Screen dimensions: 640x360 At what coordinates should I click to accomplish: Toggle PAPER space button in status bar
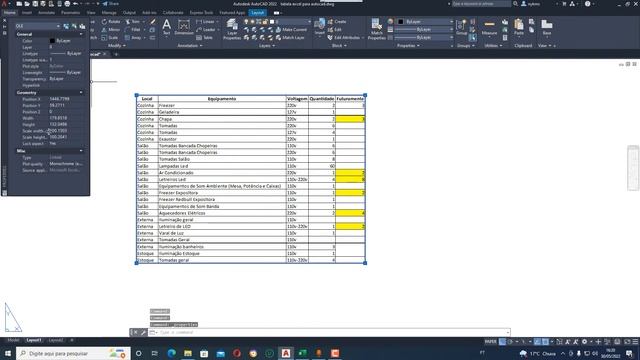click(491, 342)
